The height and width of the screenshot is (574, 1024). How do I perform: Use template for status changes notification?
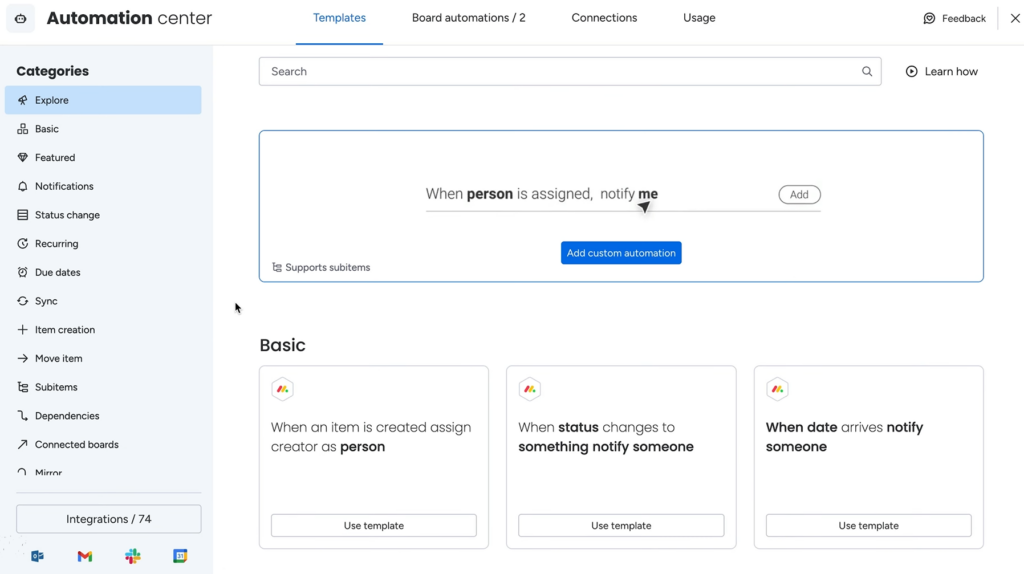tap(621, 526)
